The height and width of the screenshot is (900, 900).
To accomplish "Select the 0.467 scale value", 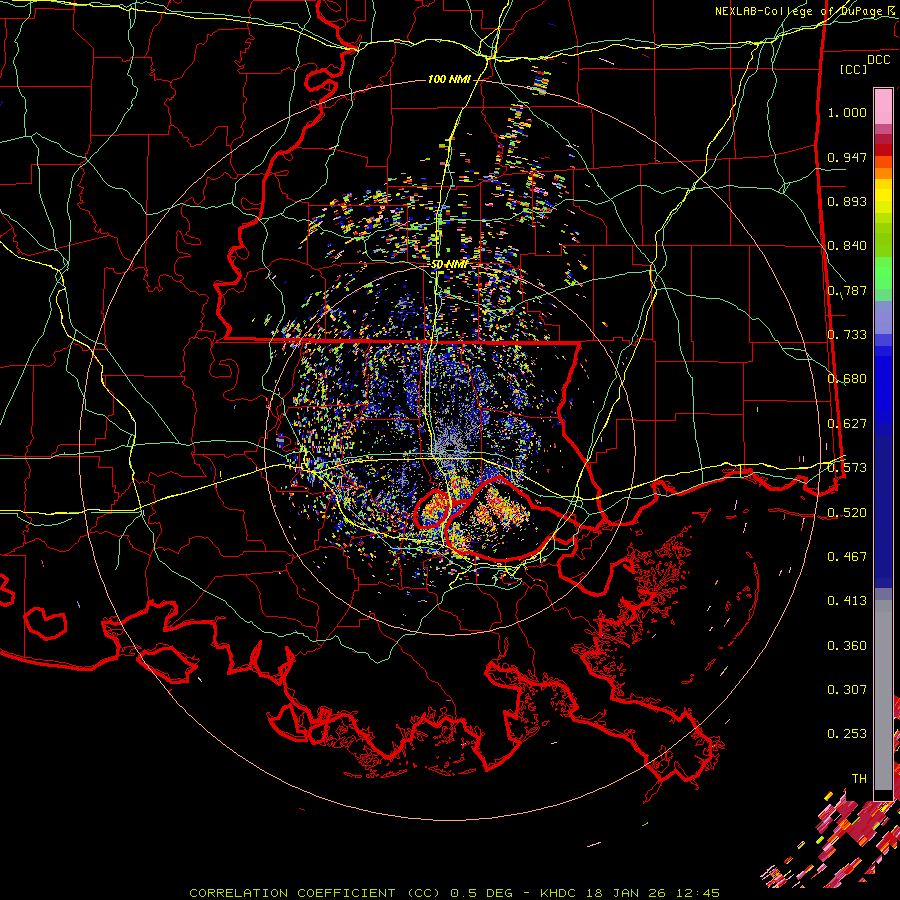I will 847,557.
